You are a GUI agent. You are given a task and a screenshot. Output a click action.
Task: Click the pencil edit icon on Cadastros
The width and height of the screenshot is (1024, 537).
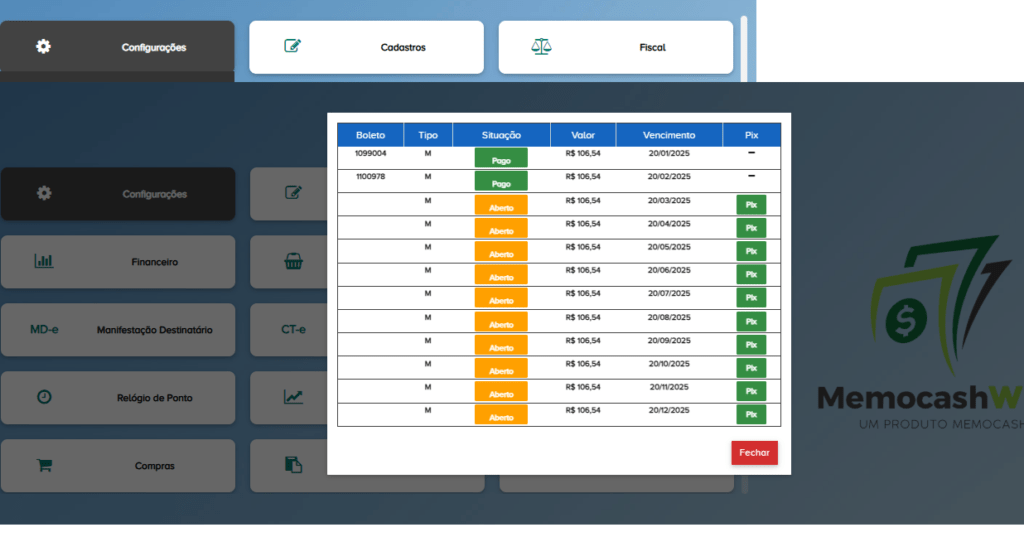(x=292, y=47)
